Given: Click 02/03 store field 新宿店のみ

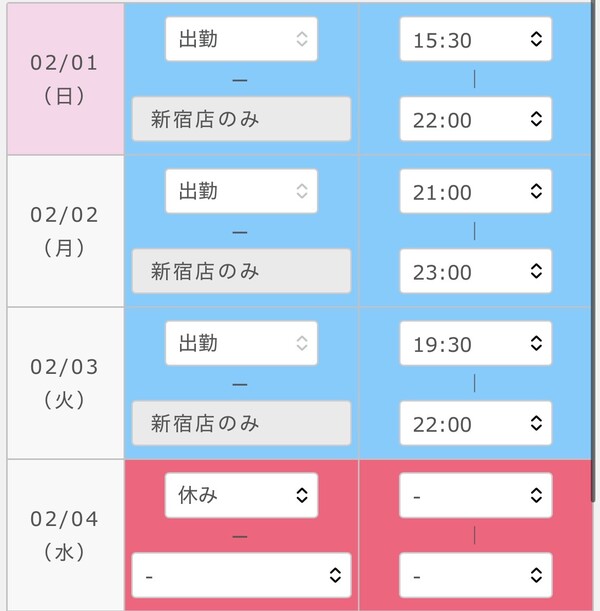Looking at the screenshot, I should (x=241, y=423).
